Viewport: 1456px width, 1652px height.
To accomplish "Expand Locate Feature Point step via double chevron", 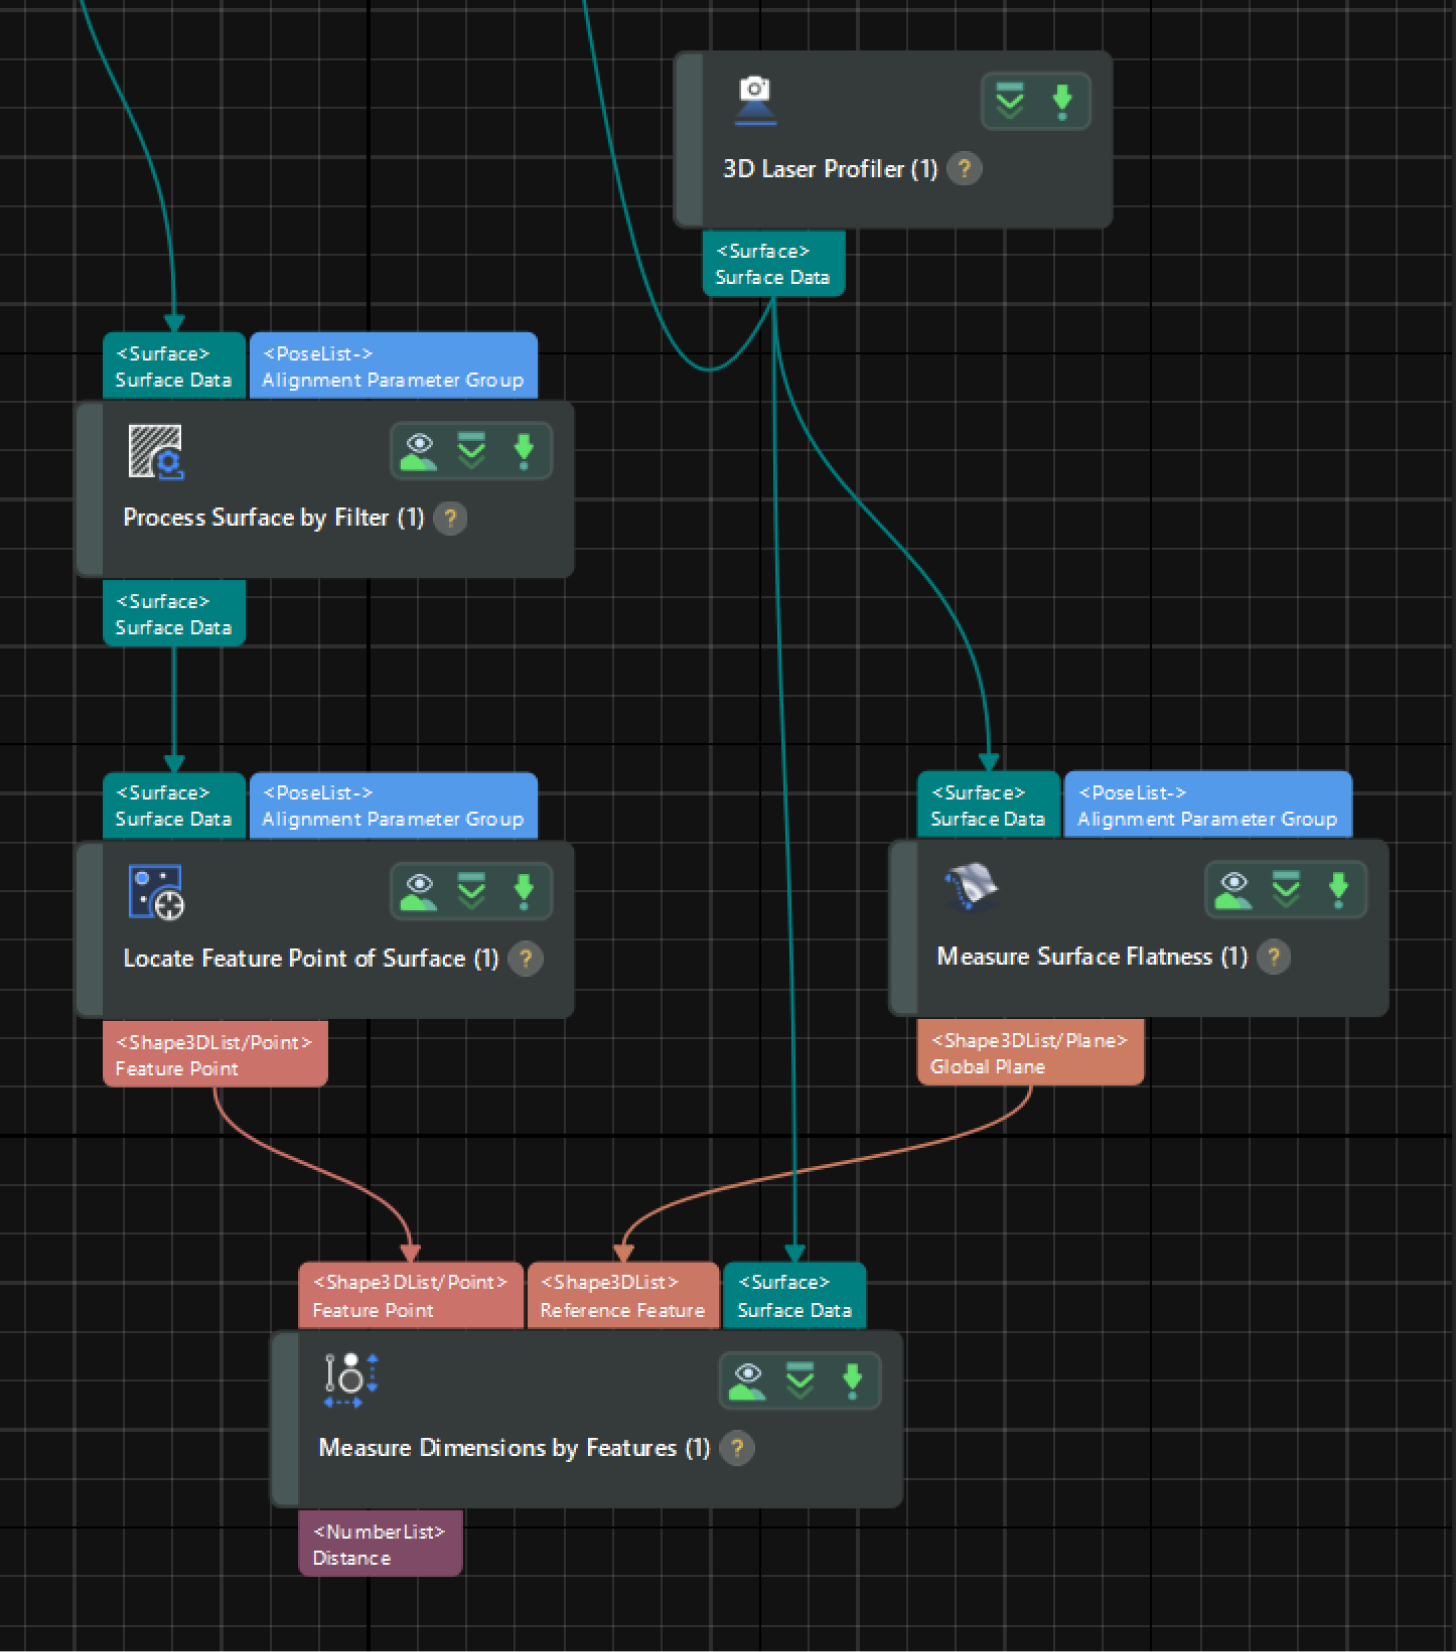I will pyautogui.click(x=471, y=890).
